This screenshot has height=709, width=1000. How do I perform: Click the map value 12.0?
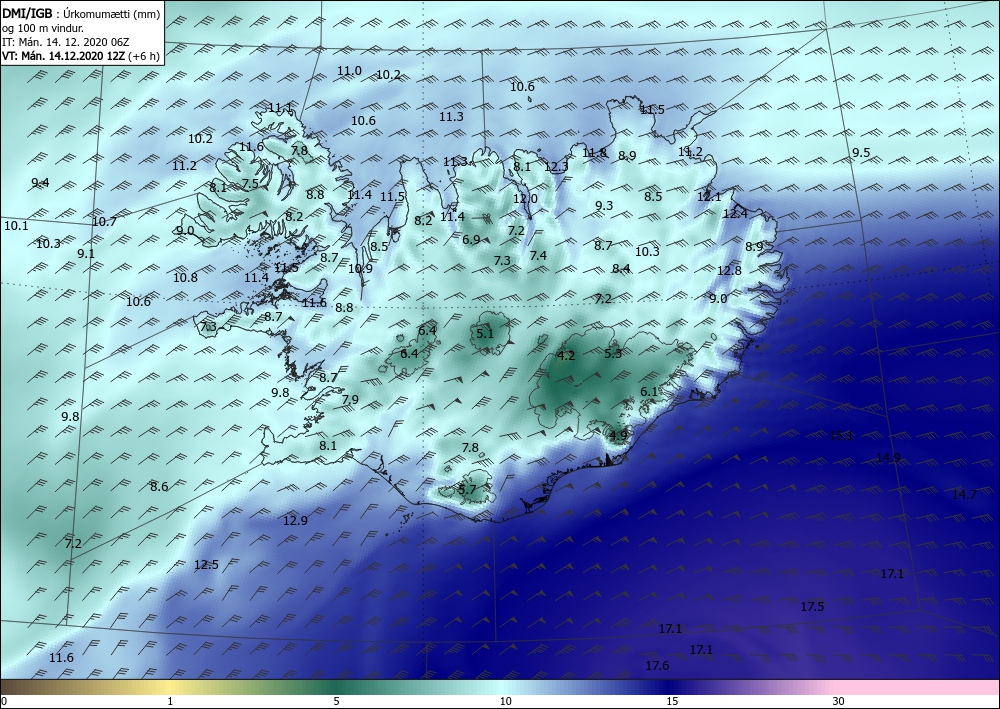coord(526,198)
